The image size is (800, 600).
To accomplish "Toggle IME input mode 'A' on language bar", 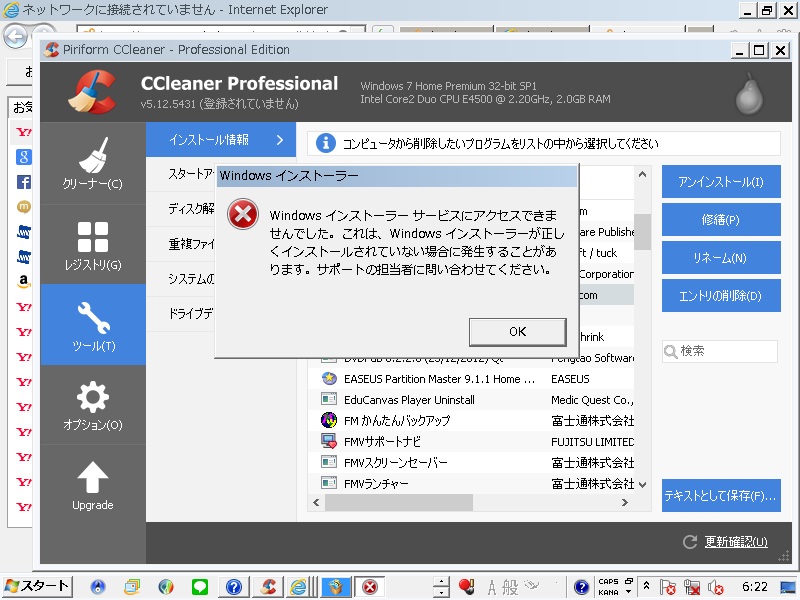I will 492,588.
